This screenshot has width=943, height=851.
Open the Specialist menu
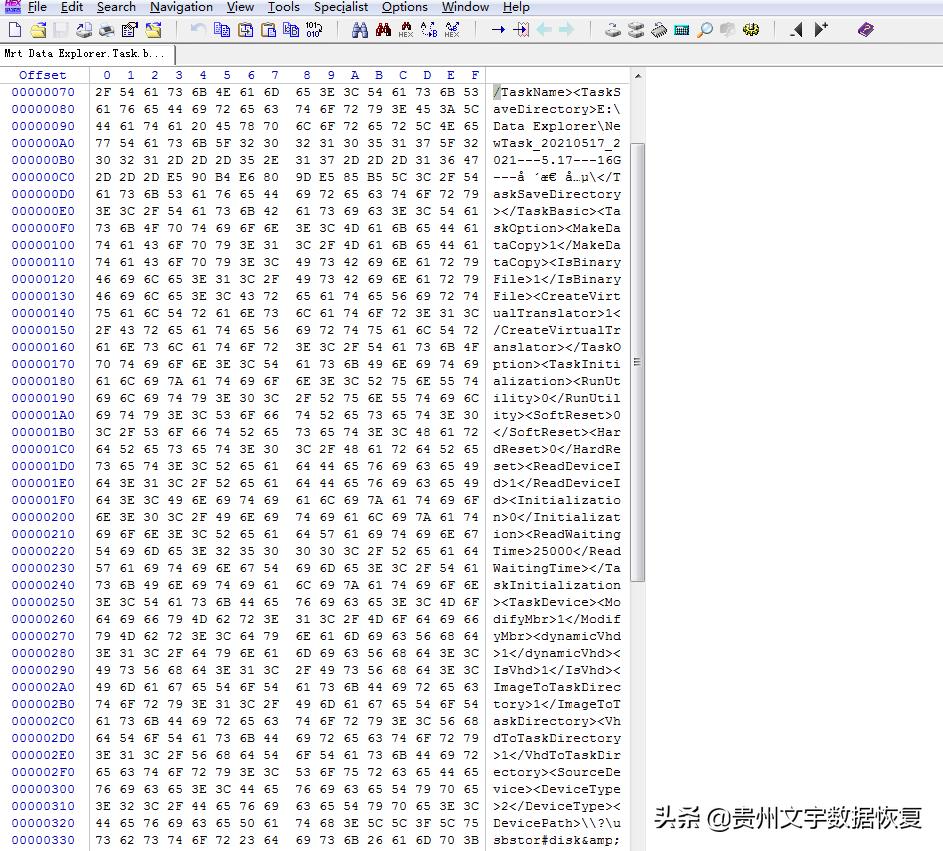(341, 7)
